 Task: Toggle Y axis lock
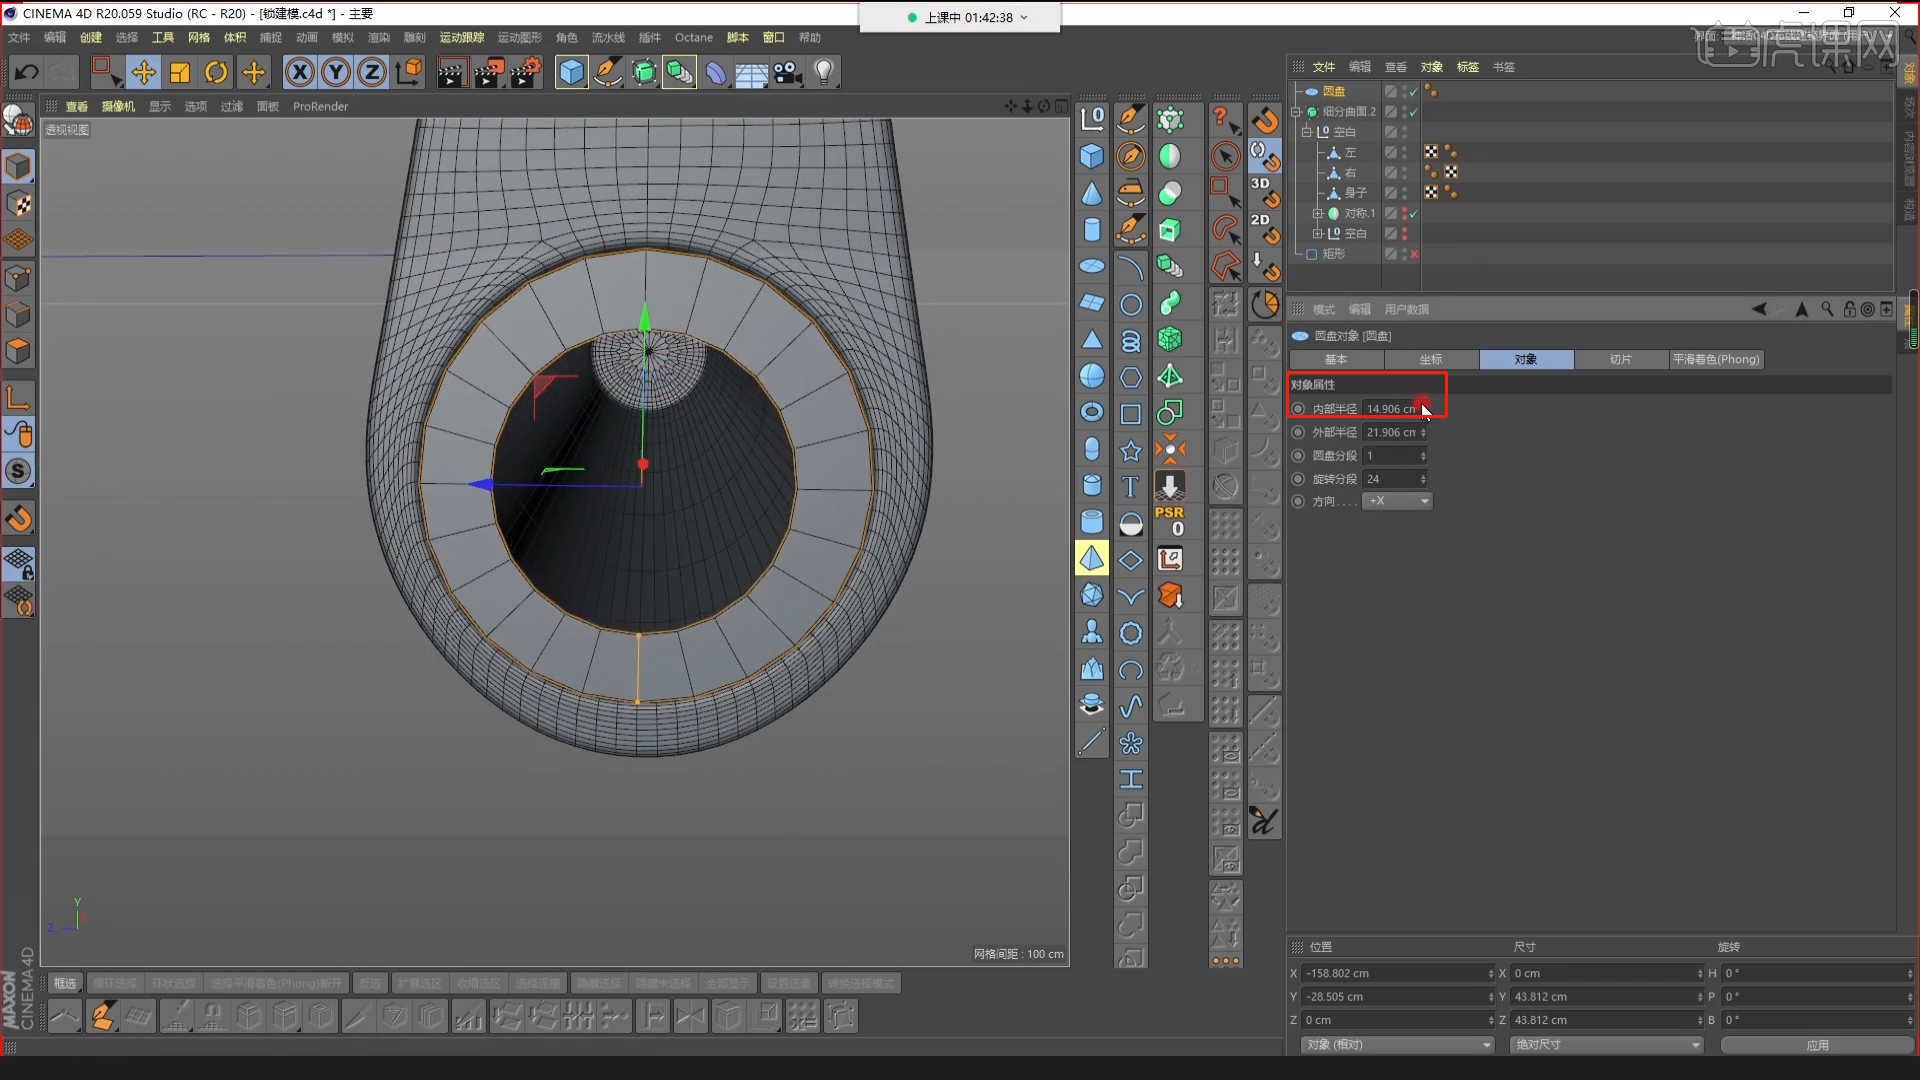[336, 72]
